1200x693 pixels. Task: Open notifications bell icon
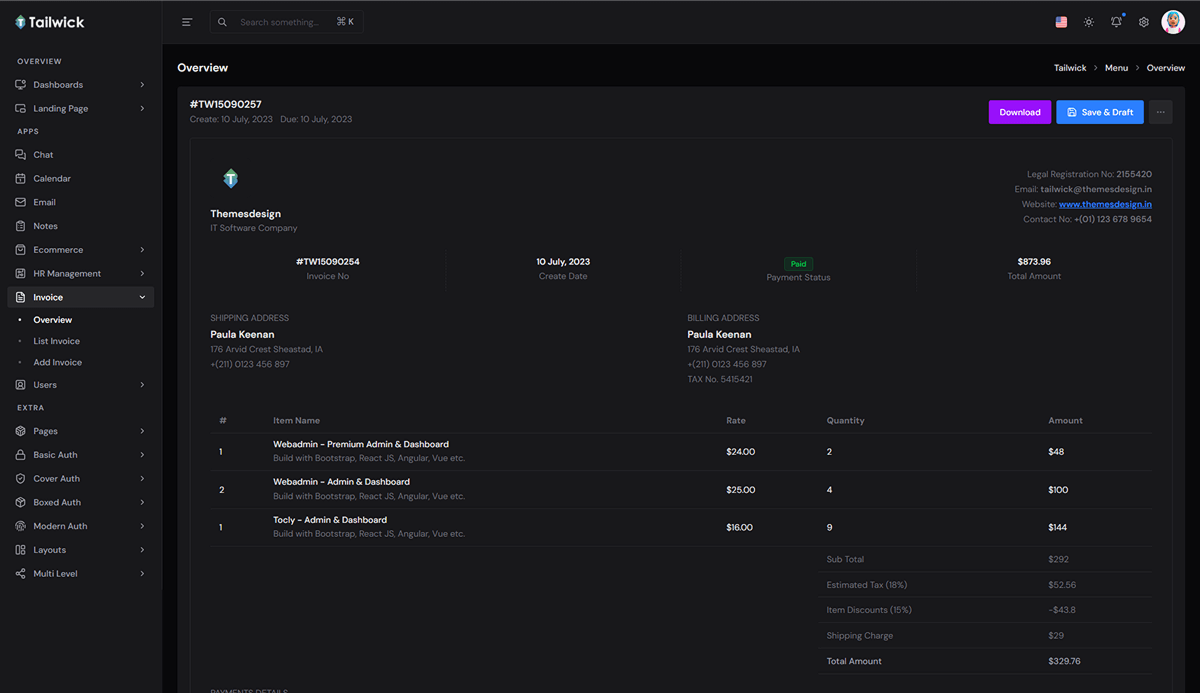click(x=1117, y=22)
